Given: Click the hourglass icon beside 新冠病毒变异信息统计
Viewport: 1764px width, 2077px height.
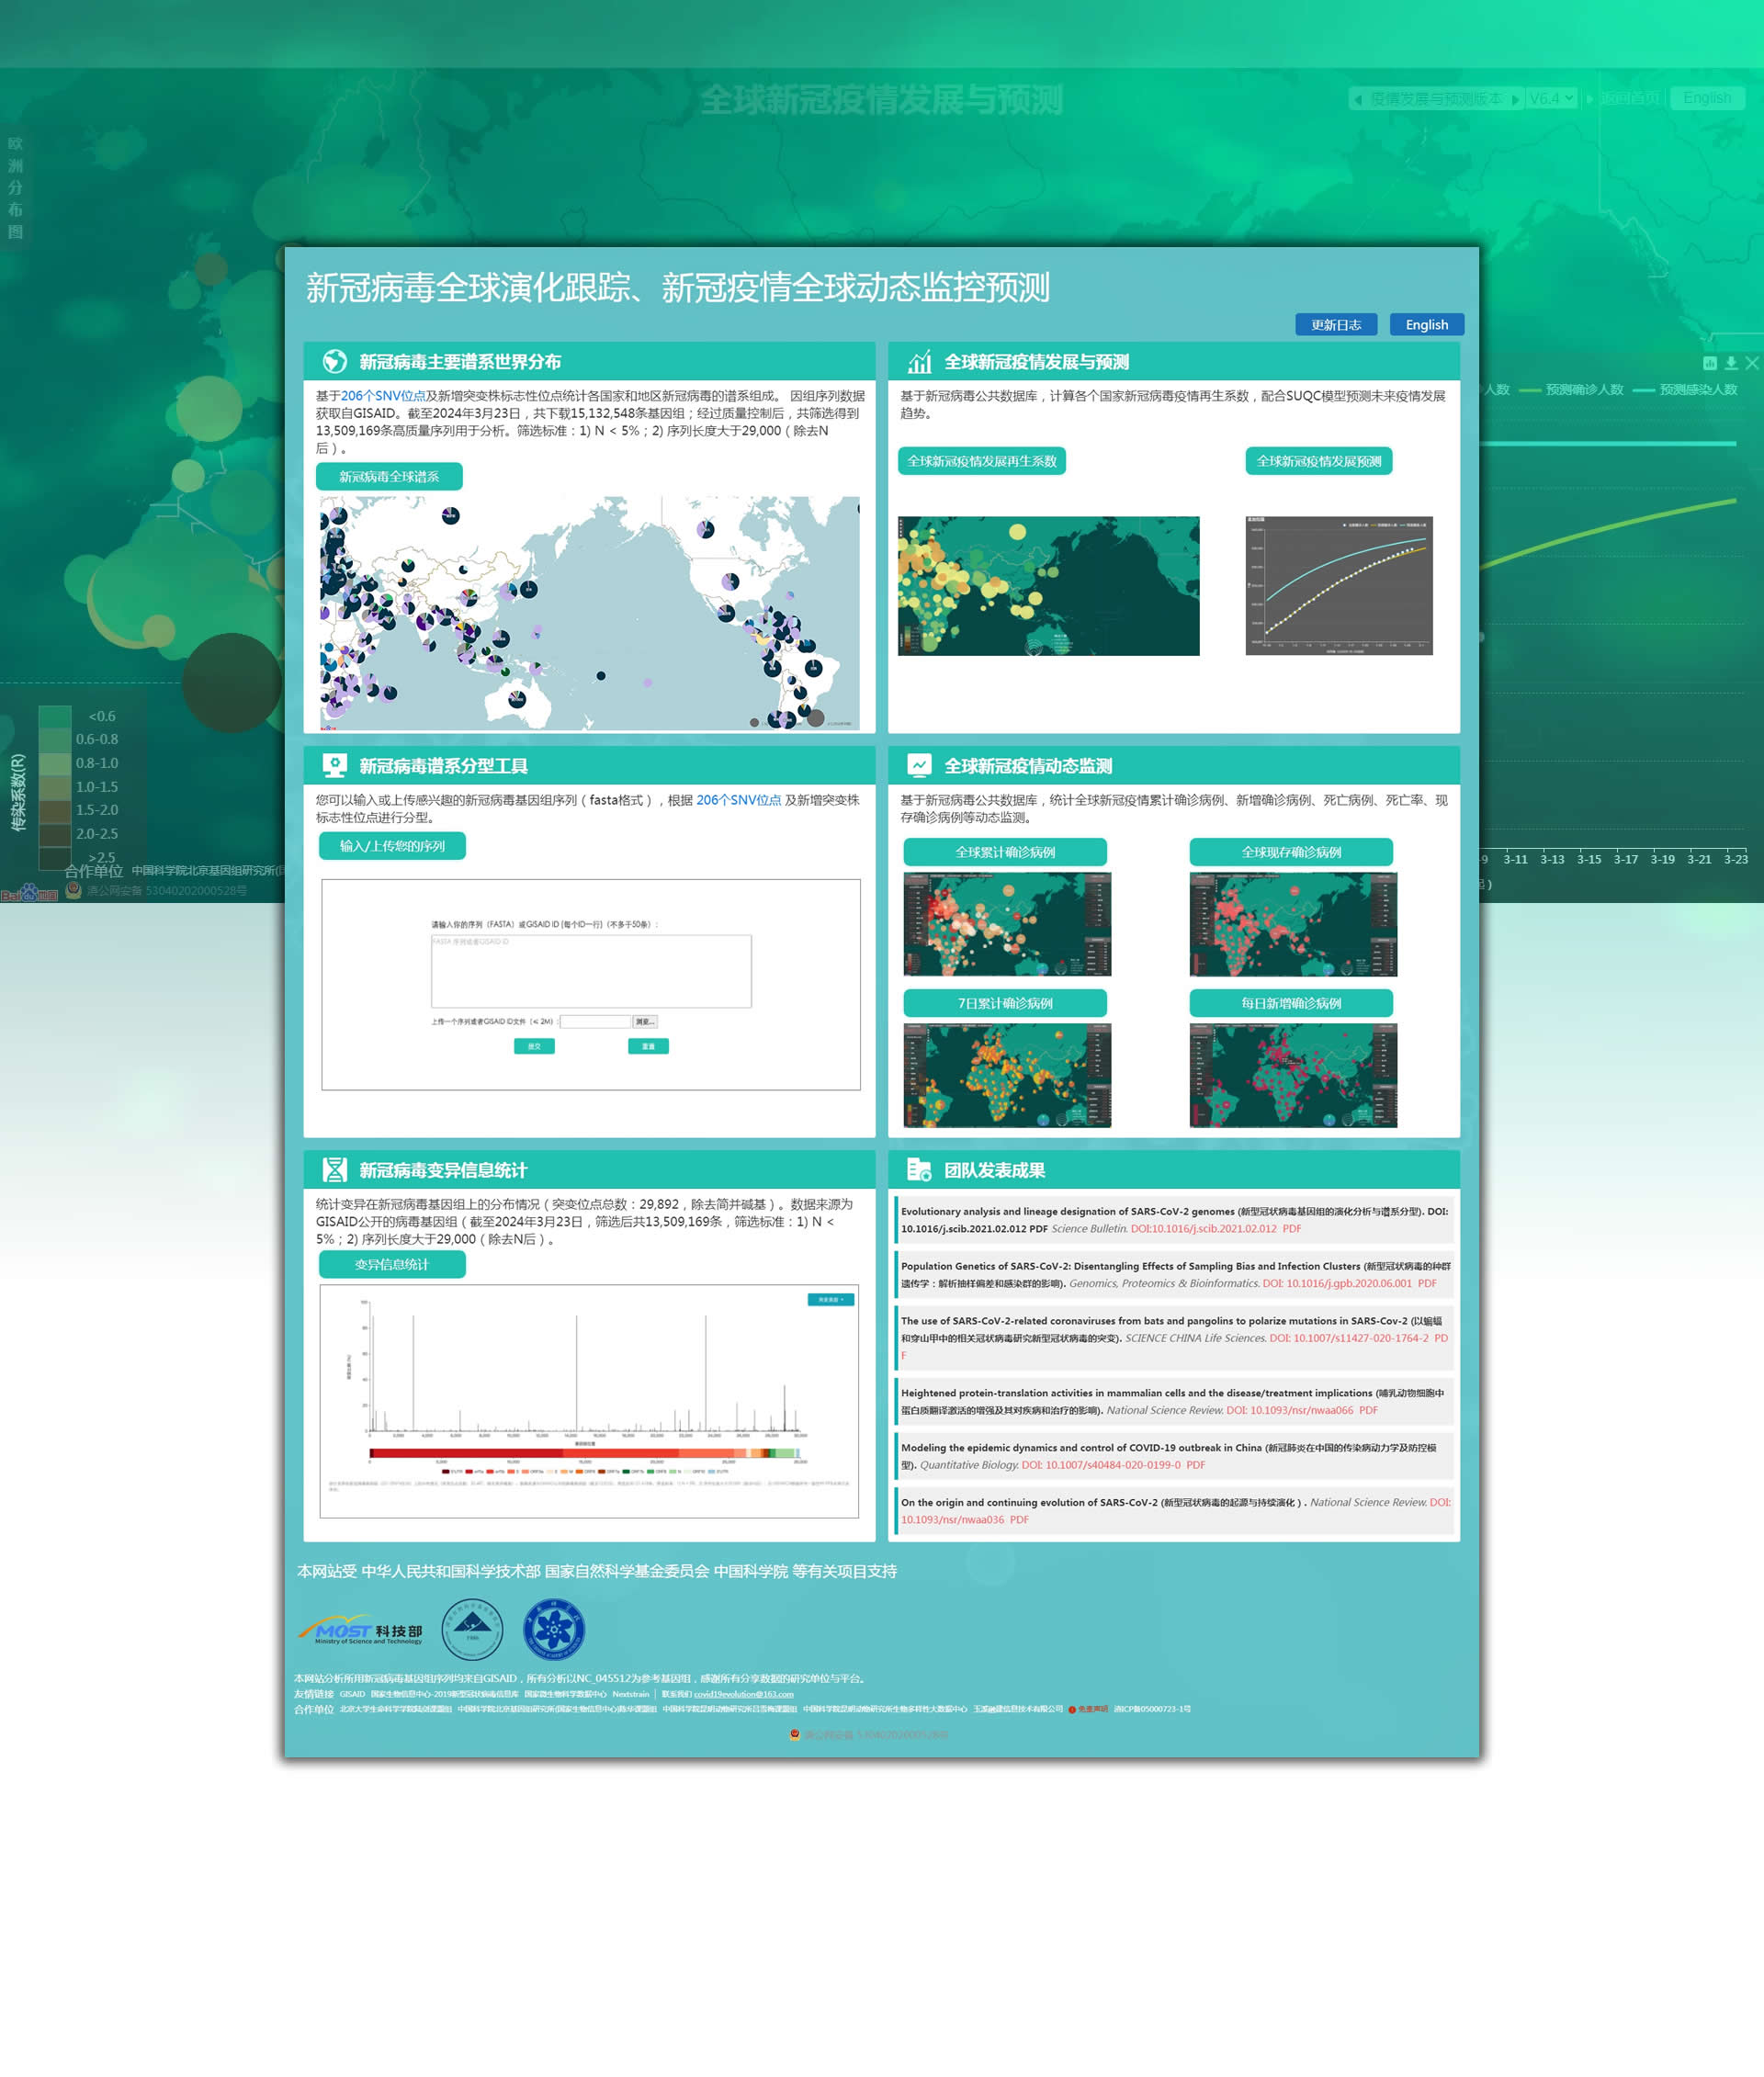Looking at the screenshot, I should point(334,1169).
